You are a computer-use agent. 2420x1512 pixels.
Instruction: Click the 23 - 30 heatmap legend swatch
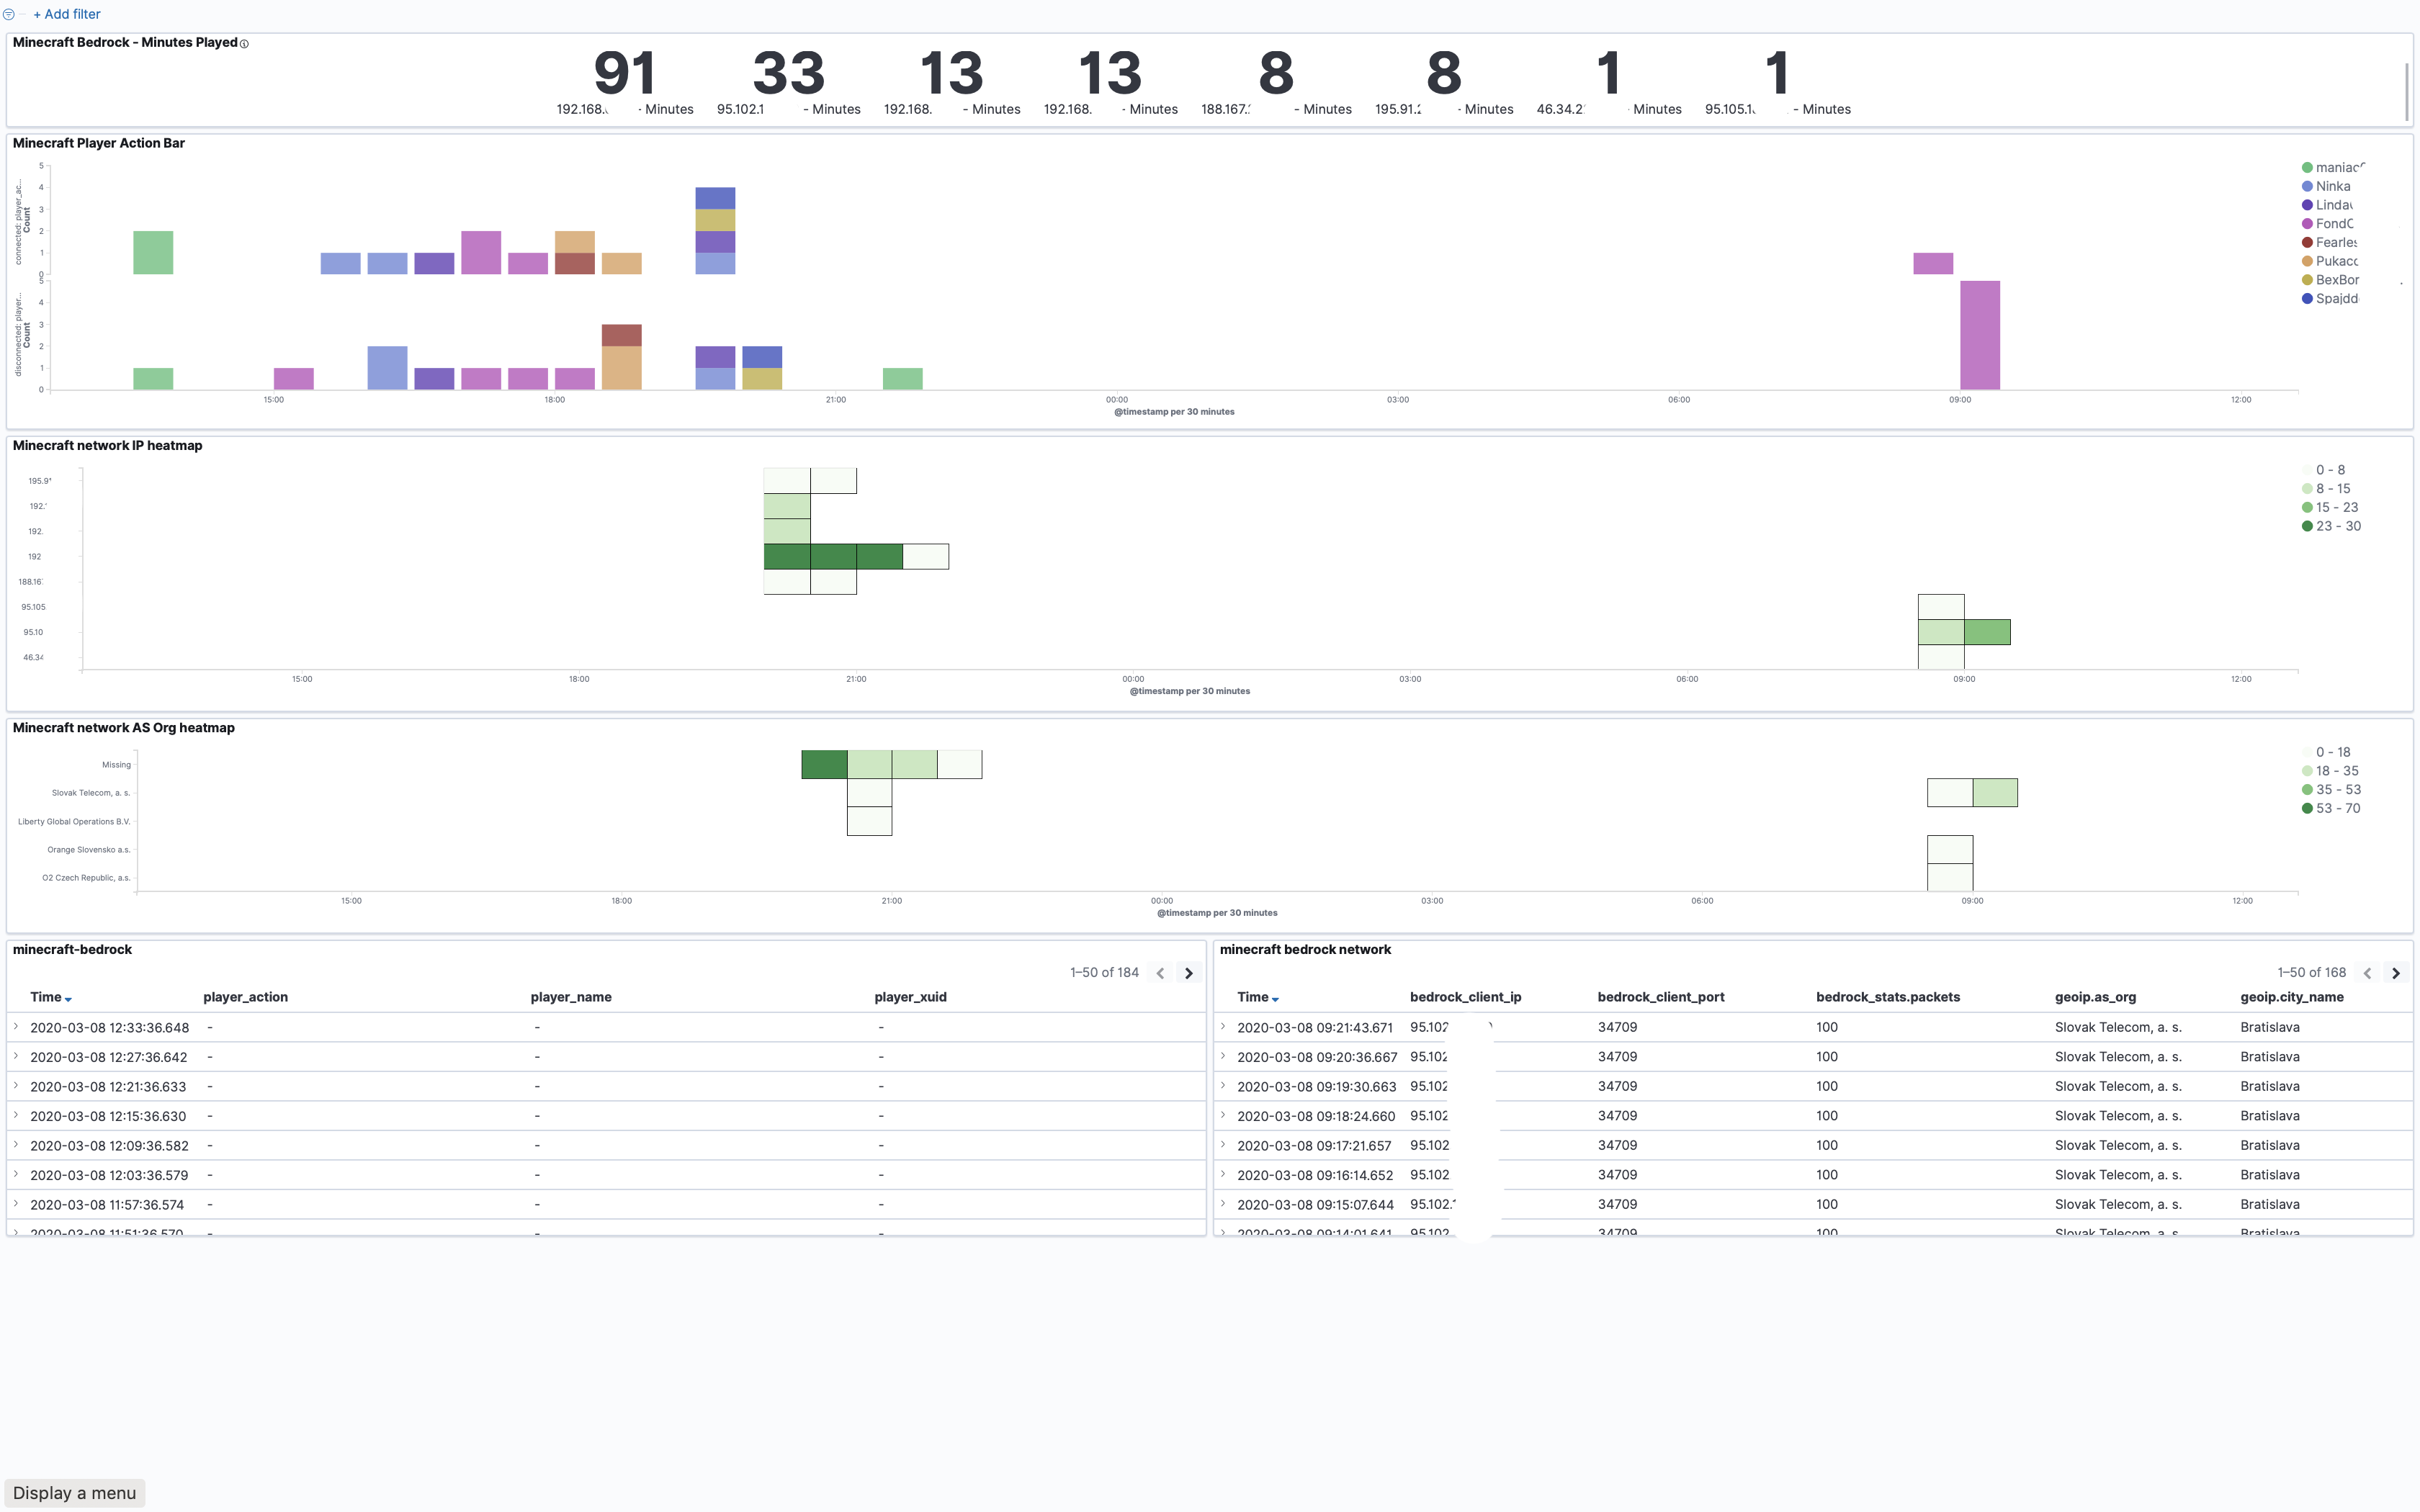(x=2307, y=526)
